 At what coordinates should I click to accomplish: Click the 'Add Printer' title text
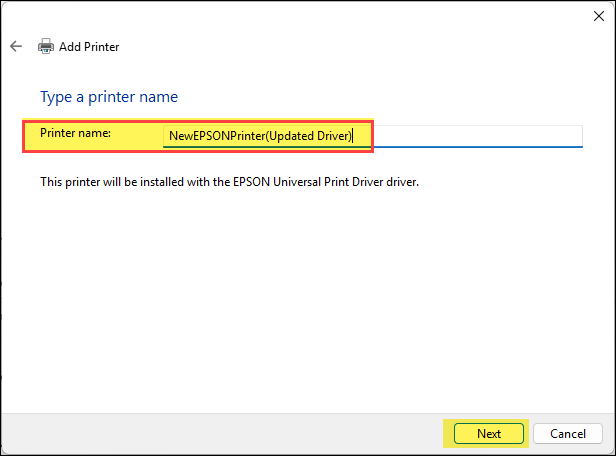[x=89, y=47]
